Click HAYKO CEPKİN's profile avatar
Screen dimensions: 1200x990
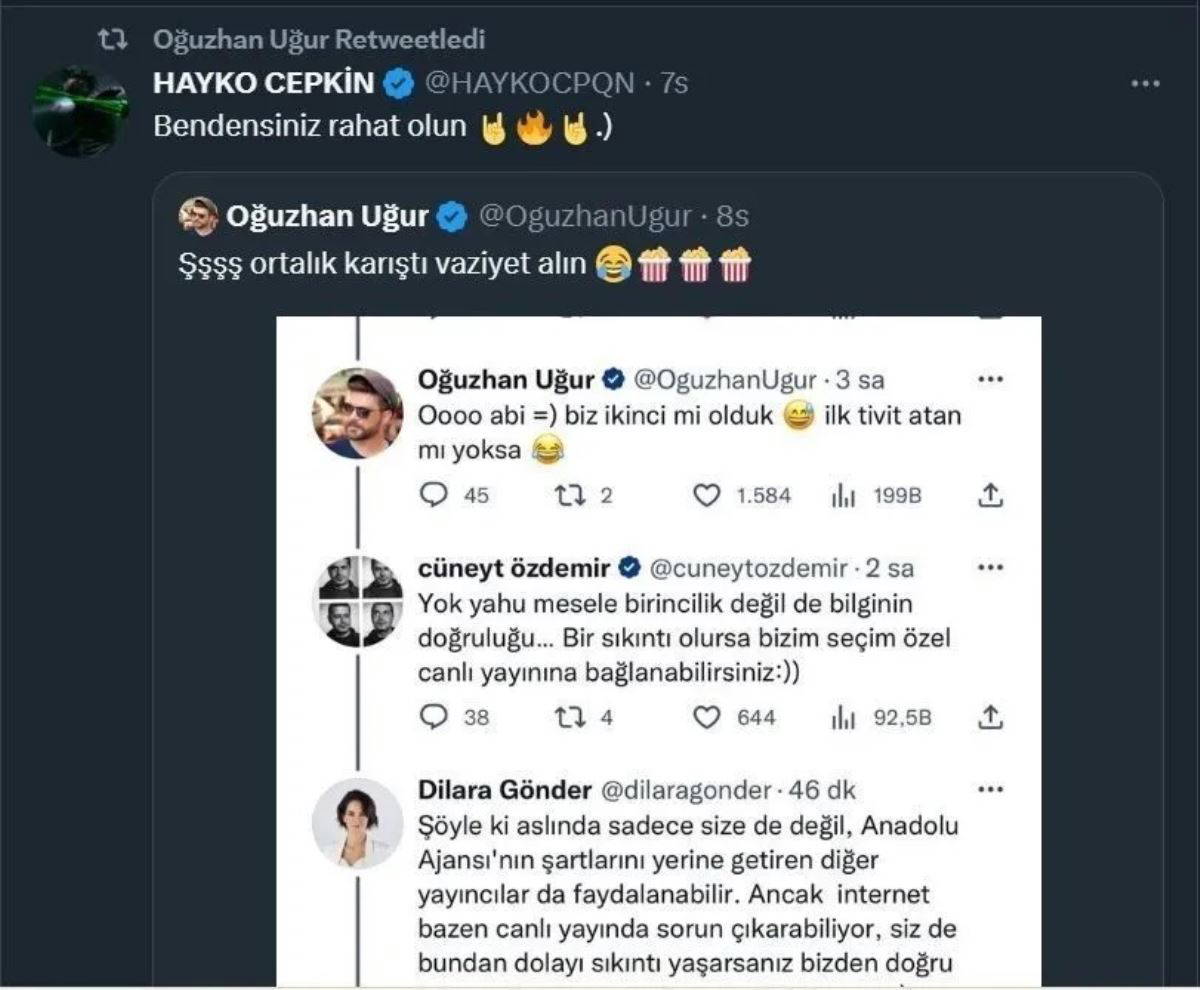pos(80,111)
